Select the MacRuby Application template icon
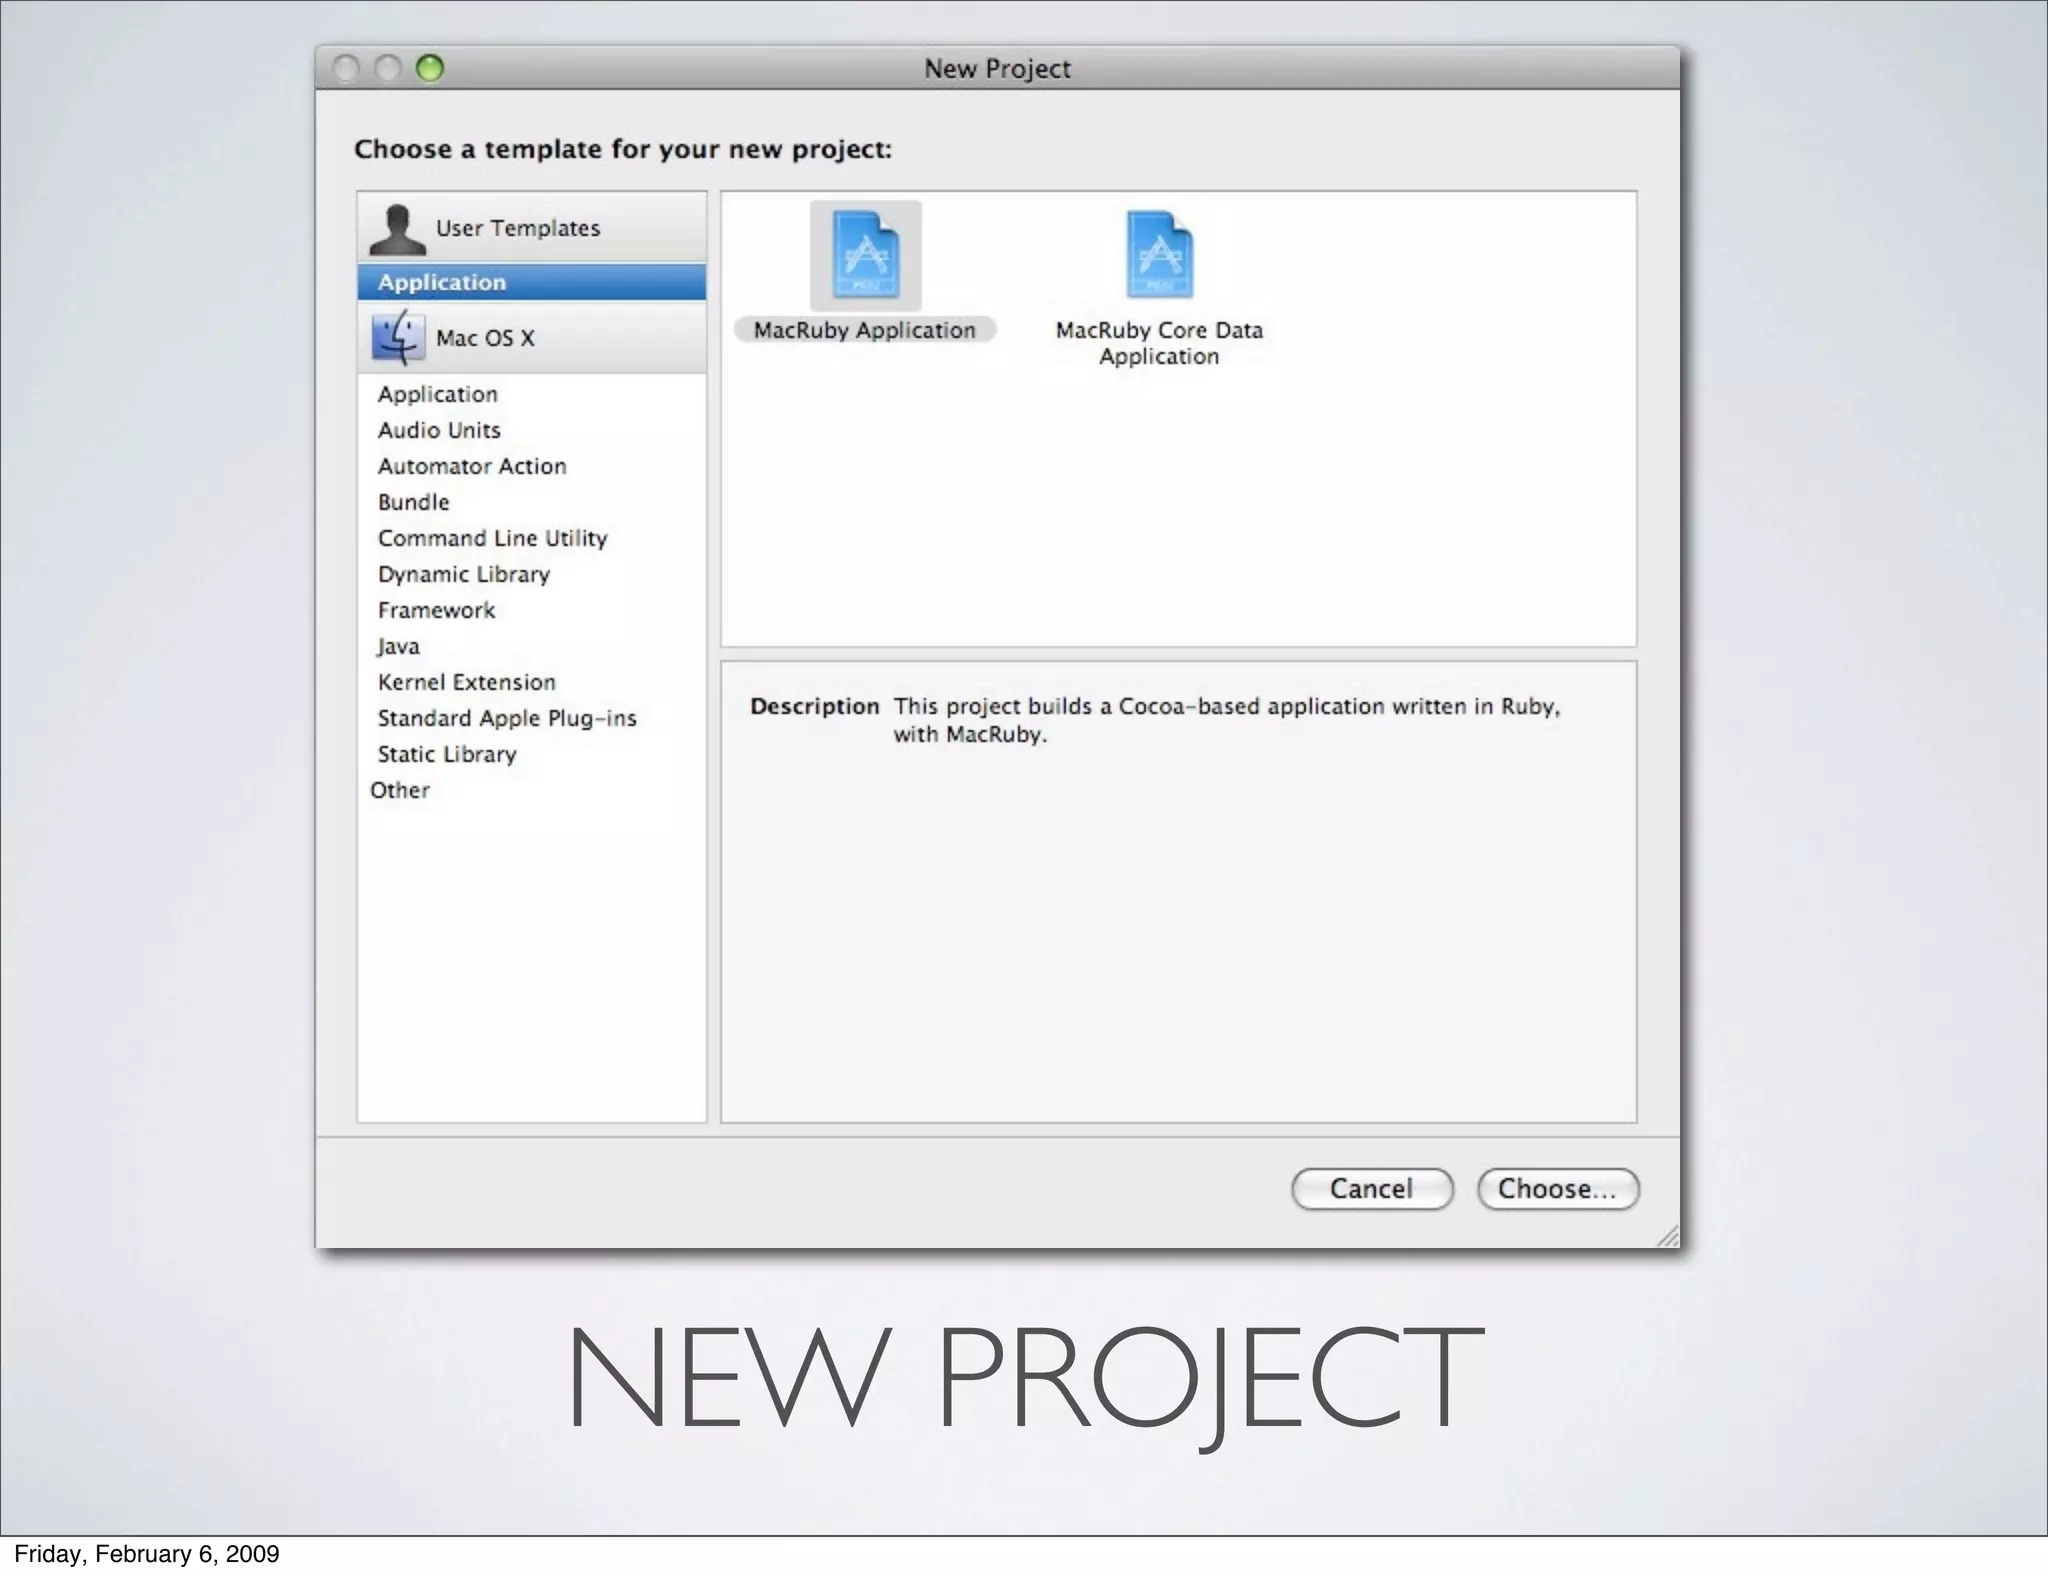This screenshot has height=1576, width=2048. pyautogui.click(x=865, y=255)
